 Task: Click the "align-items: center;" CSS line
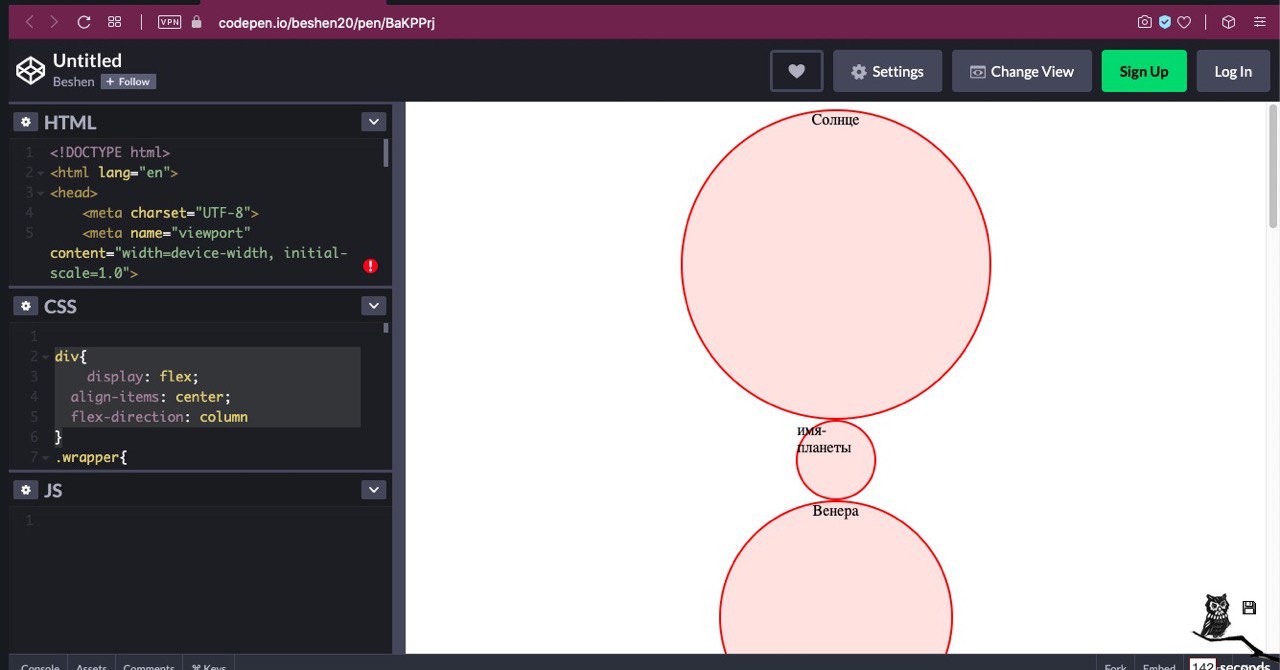(x=151, y=397)
